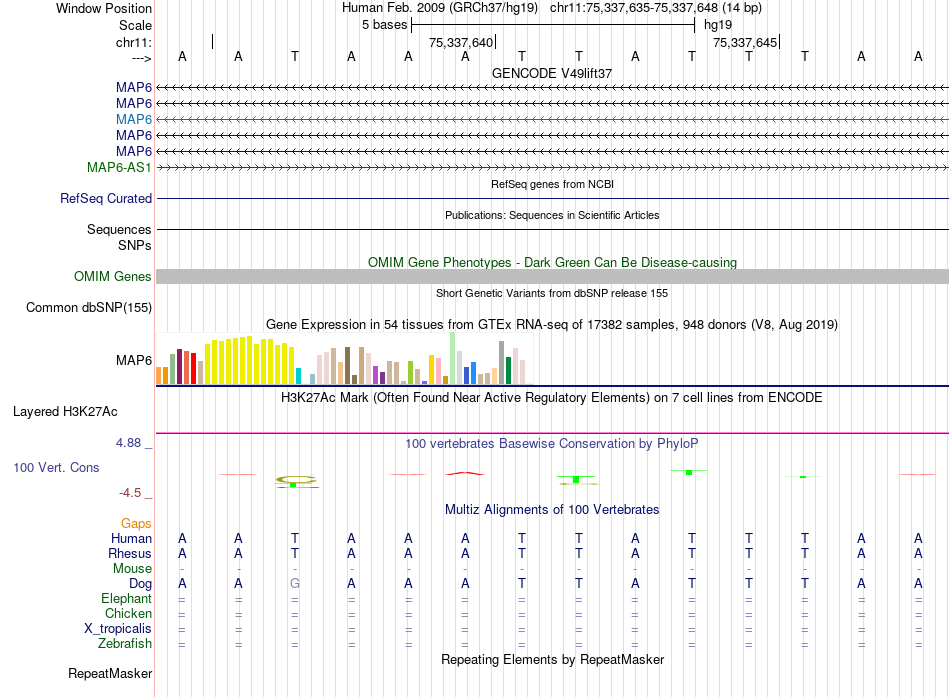950x697 pixels.
Task: Select the Elephant alignment row label
Action: click(x=127, y=599)
